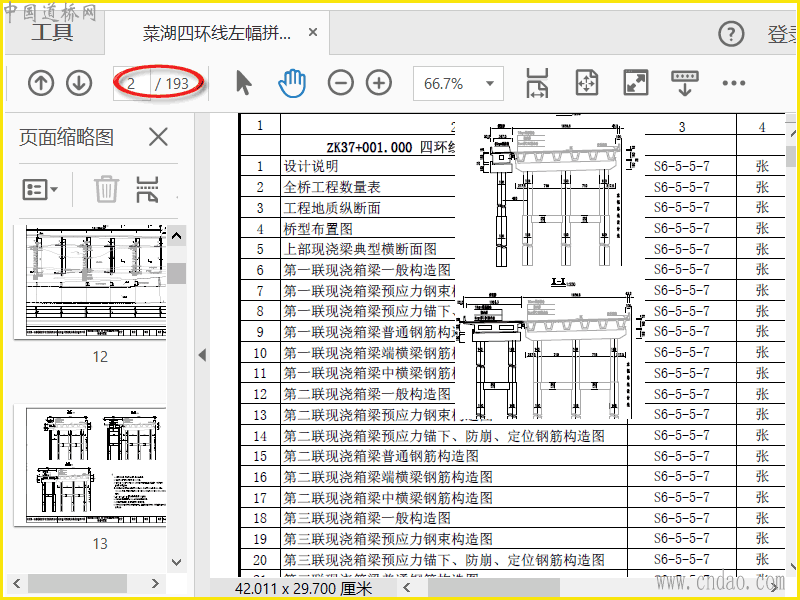Viewport: 800px width, 600px height.
Task: Open the 66.7% zoom level dropdown
Action: [458, 83]
